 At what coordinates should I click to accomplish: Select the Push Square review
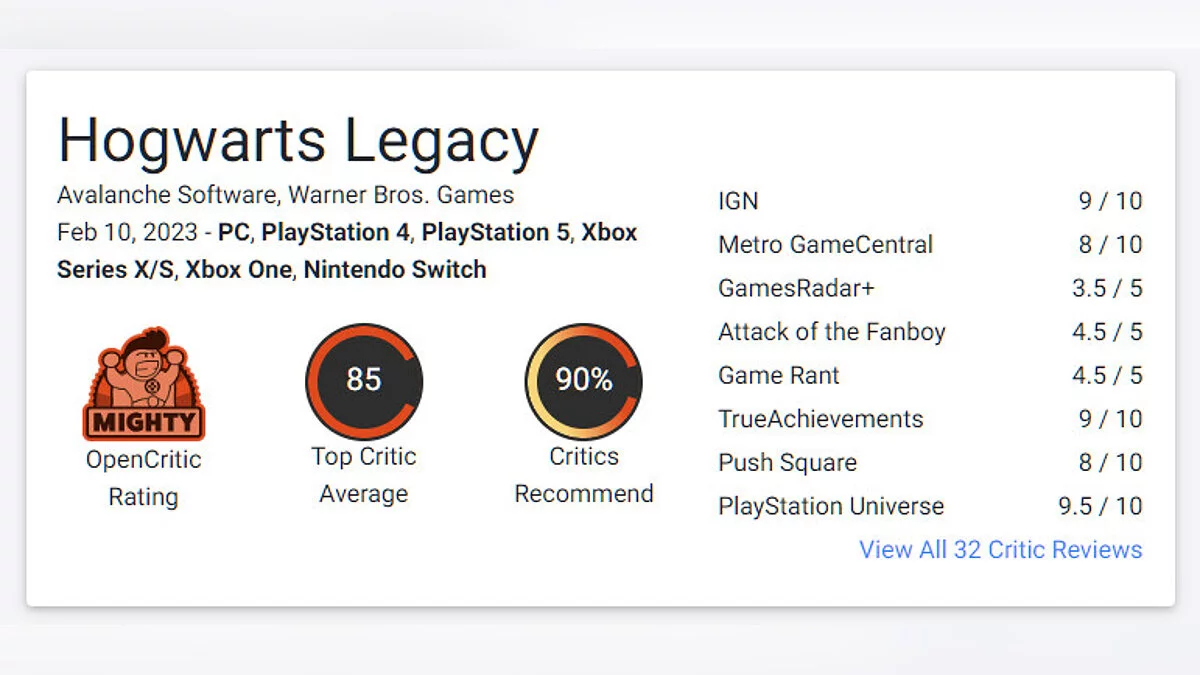[x=787, y=463]
